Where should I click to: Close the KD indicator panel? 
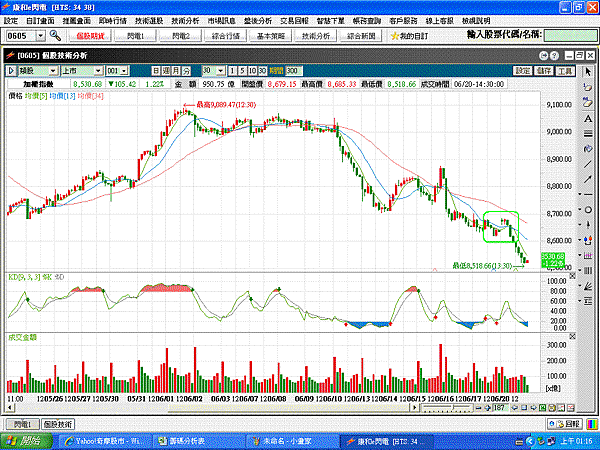point(572,276)
